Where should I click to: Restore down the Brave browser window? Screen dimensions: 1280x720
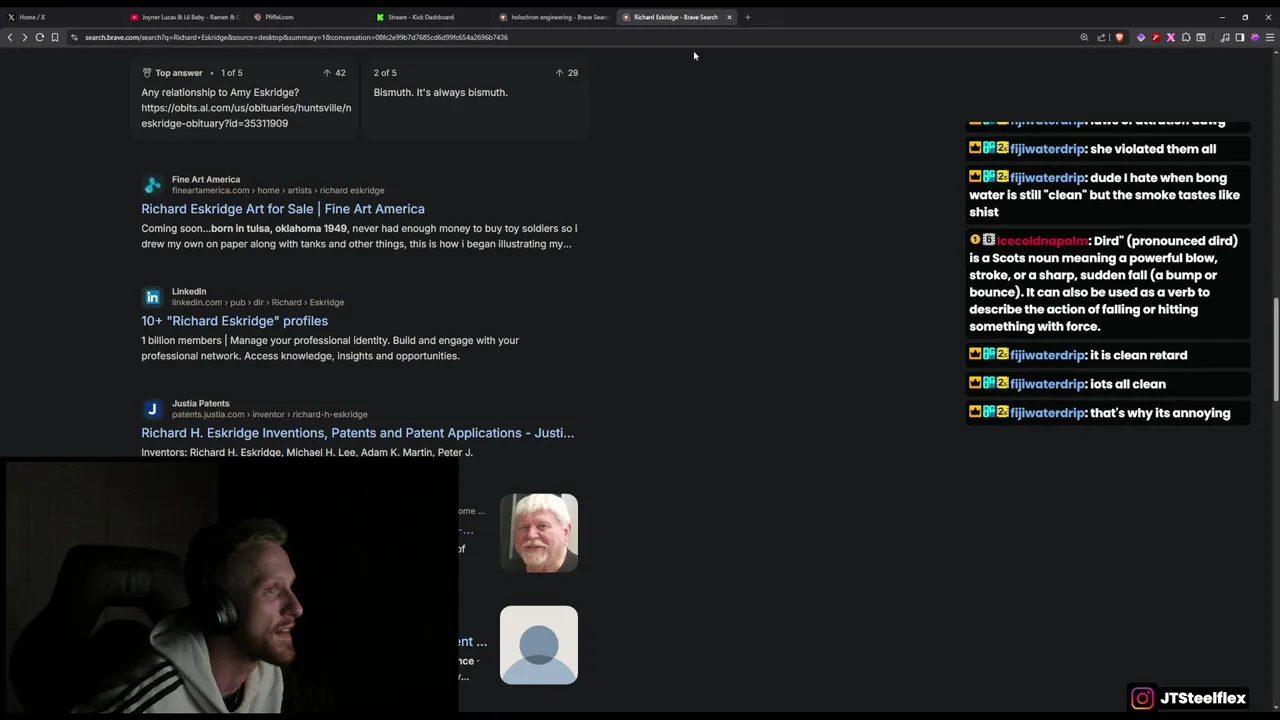tap(1245, 17)
